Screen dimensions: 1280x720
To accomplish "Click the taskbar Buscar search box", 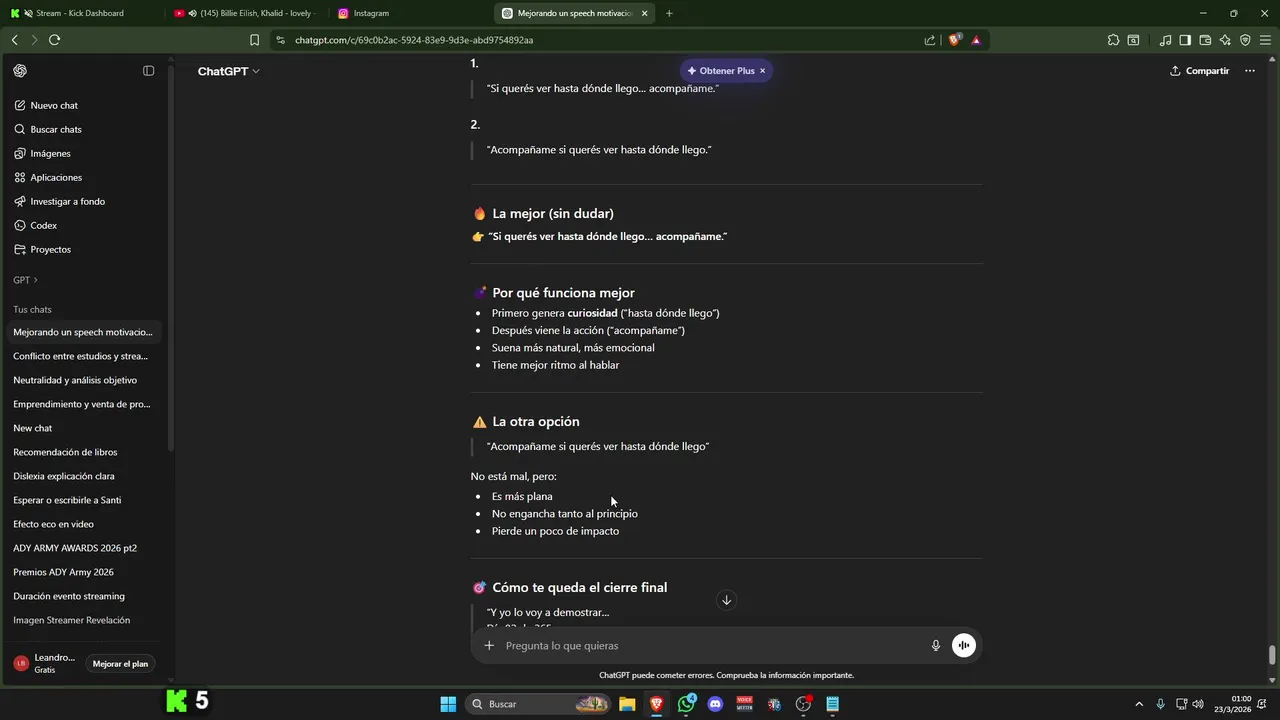I will pyautogui.click(x=540, y=704).
